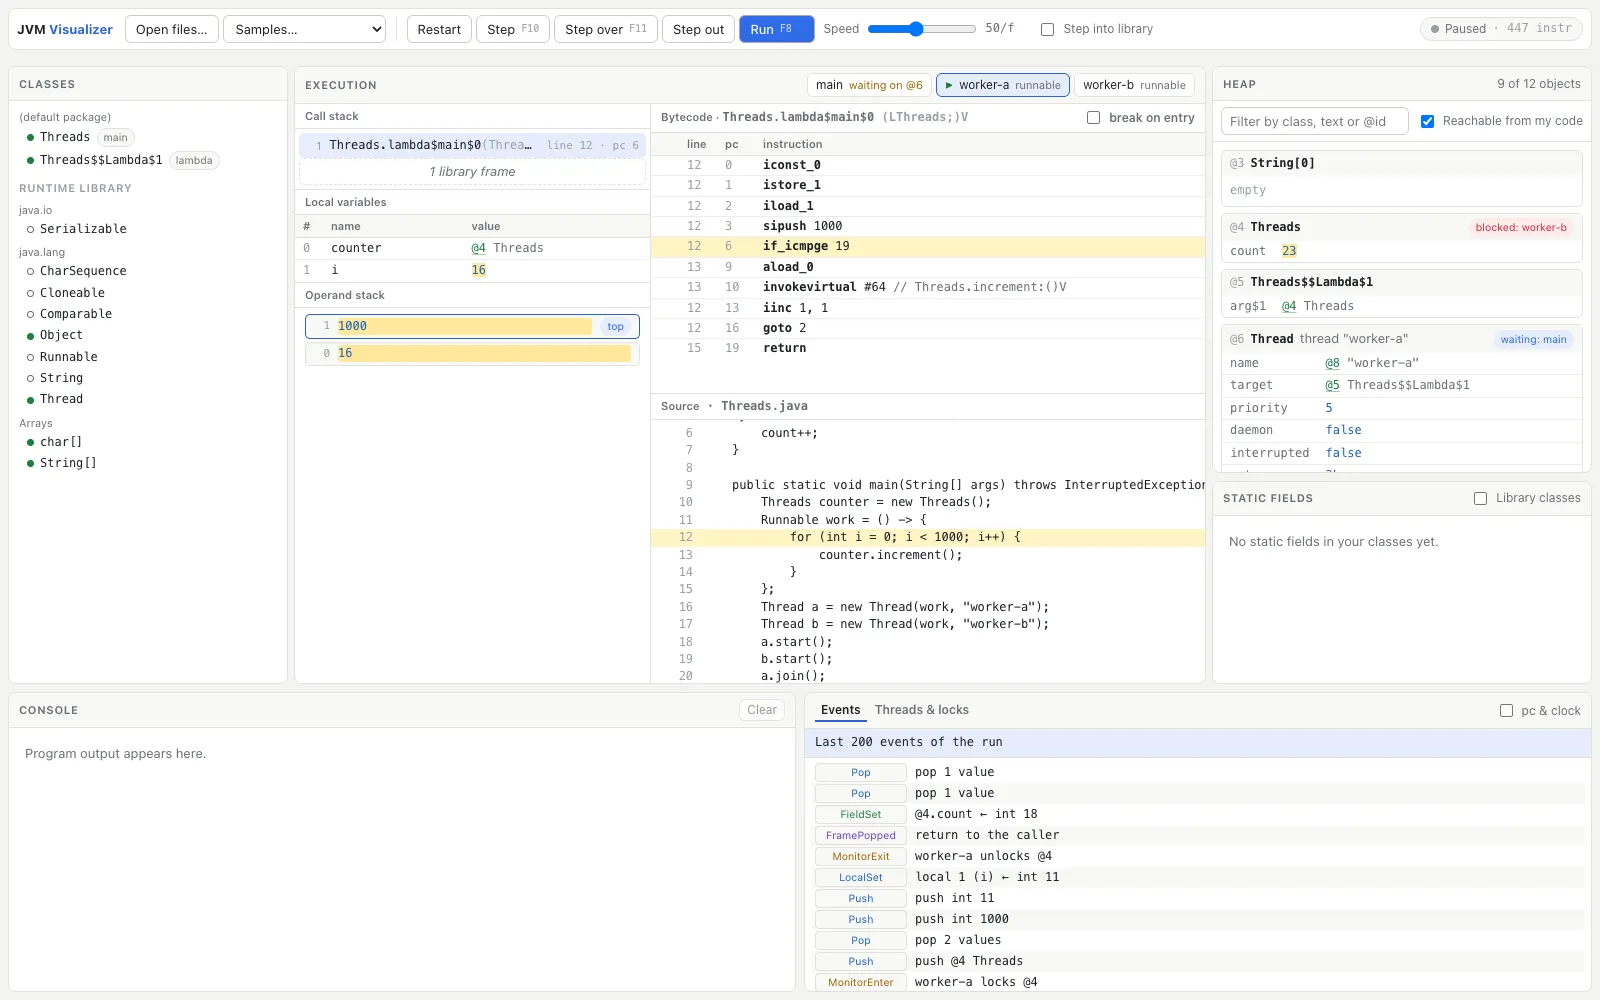1600x1000 pixels.
Task: Switch to Threads & locks tab
Action: 922,710
